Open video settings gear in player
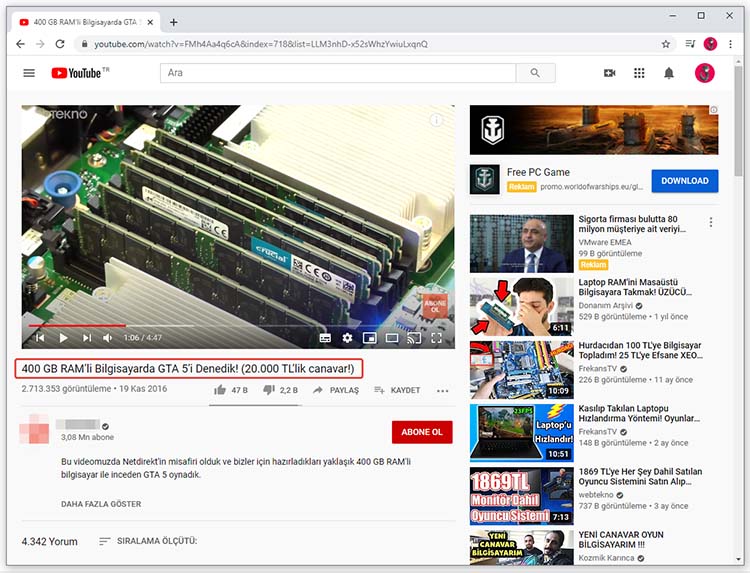Viewport: 750px width, 573px height. [347, 338]
